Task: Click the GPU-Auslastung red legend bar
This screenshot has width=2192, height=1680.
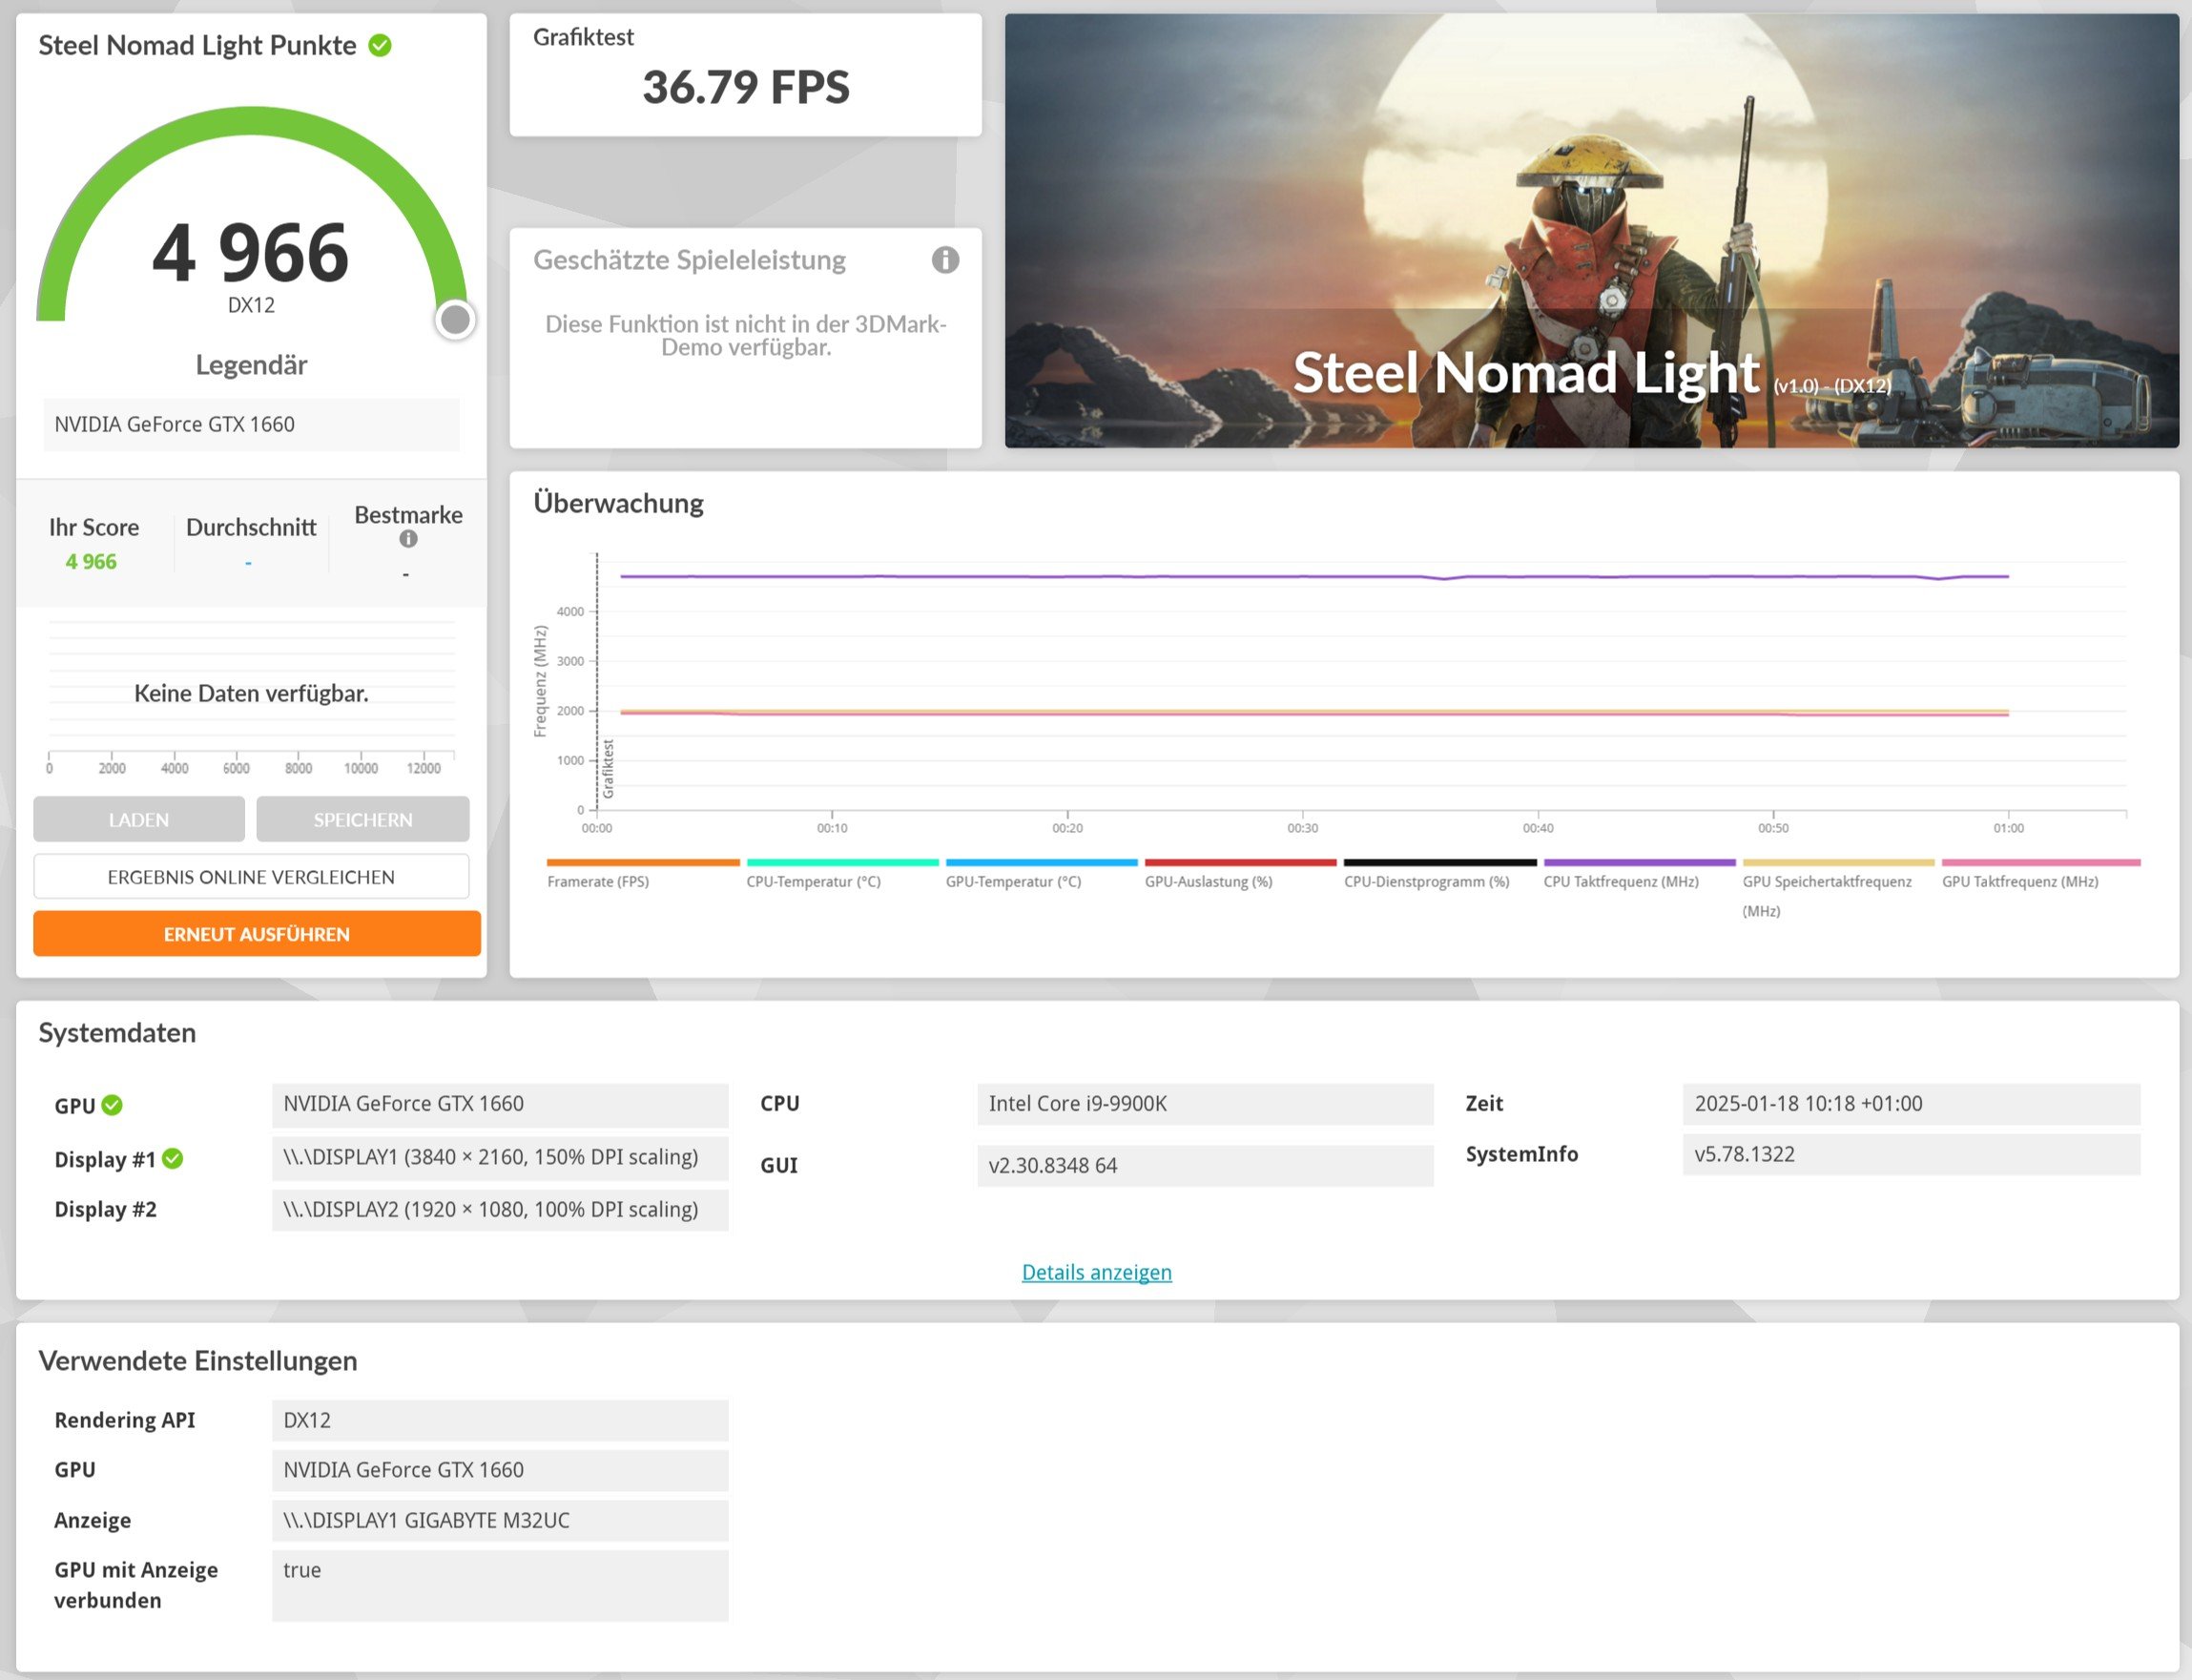Action: pos(1240,862)
